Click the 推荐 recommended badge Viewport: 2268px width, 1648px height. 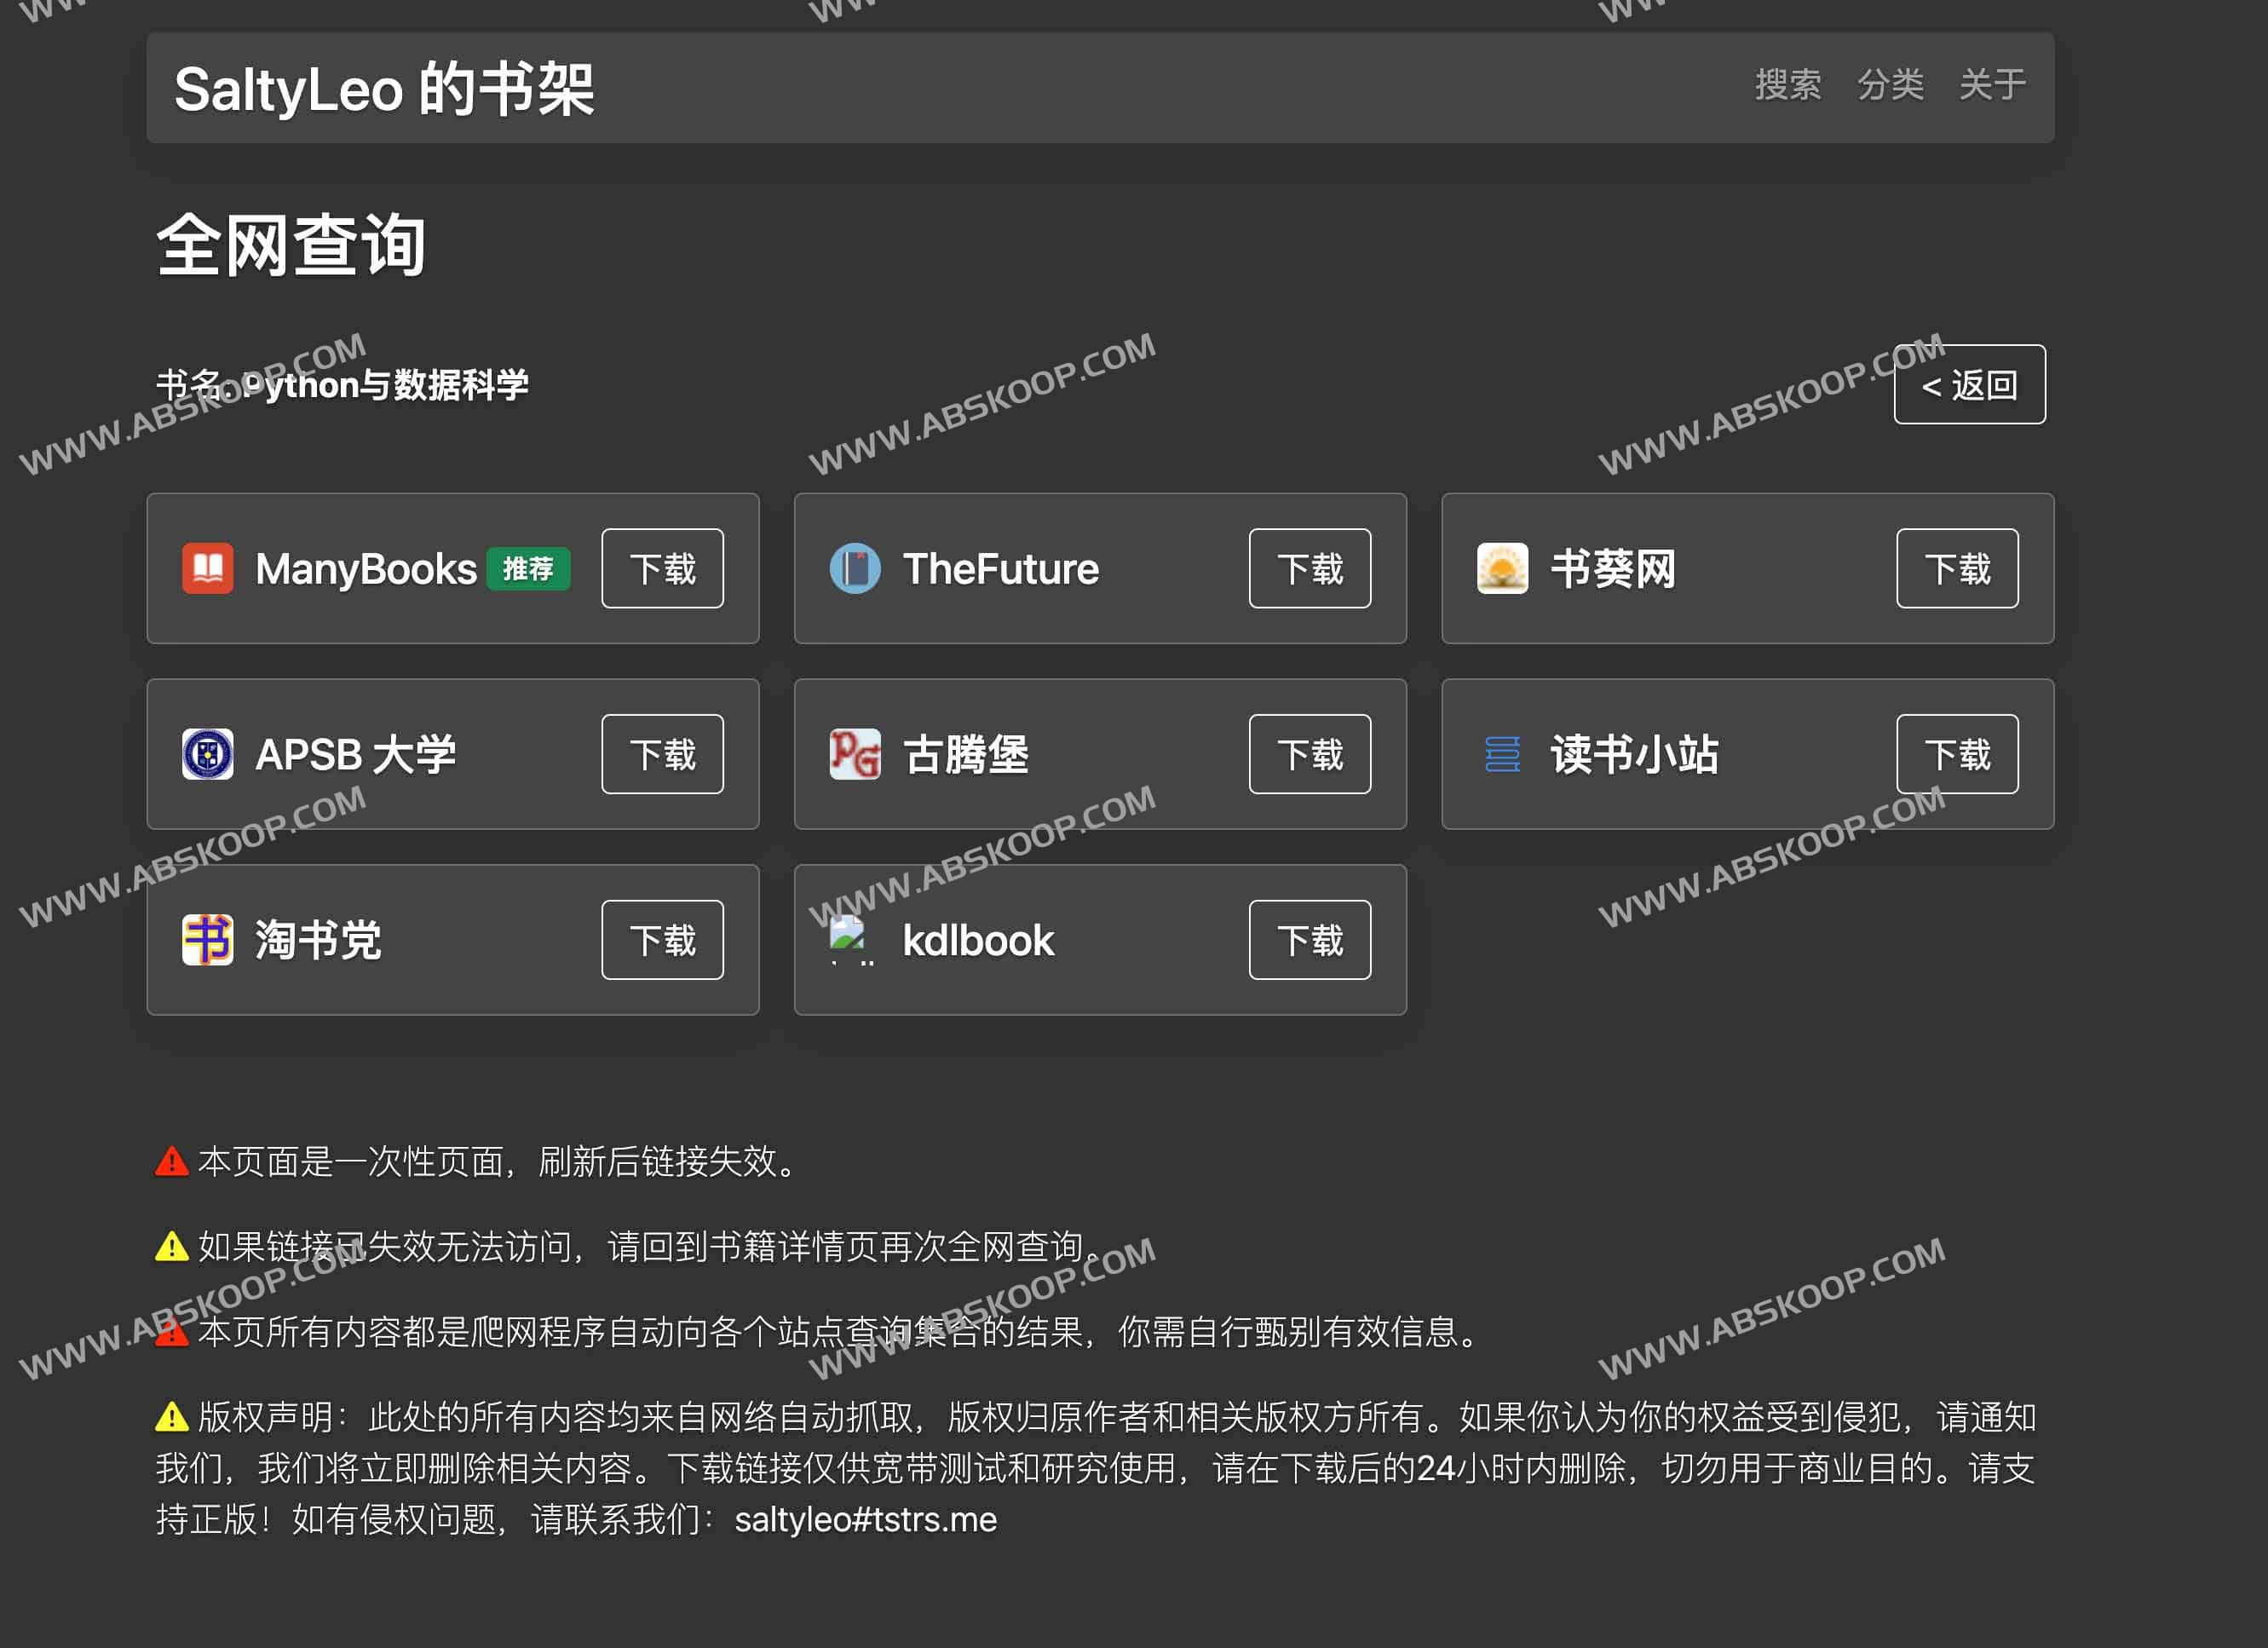(x=529, y=568)
